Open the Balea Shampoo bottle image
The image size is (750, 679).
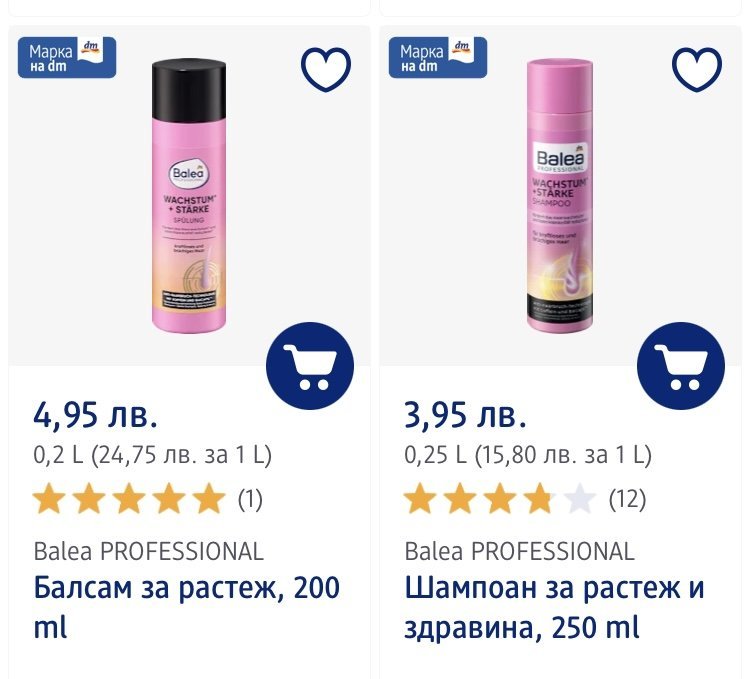point(560,195)
